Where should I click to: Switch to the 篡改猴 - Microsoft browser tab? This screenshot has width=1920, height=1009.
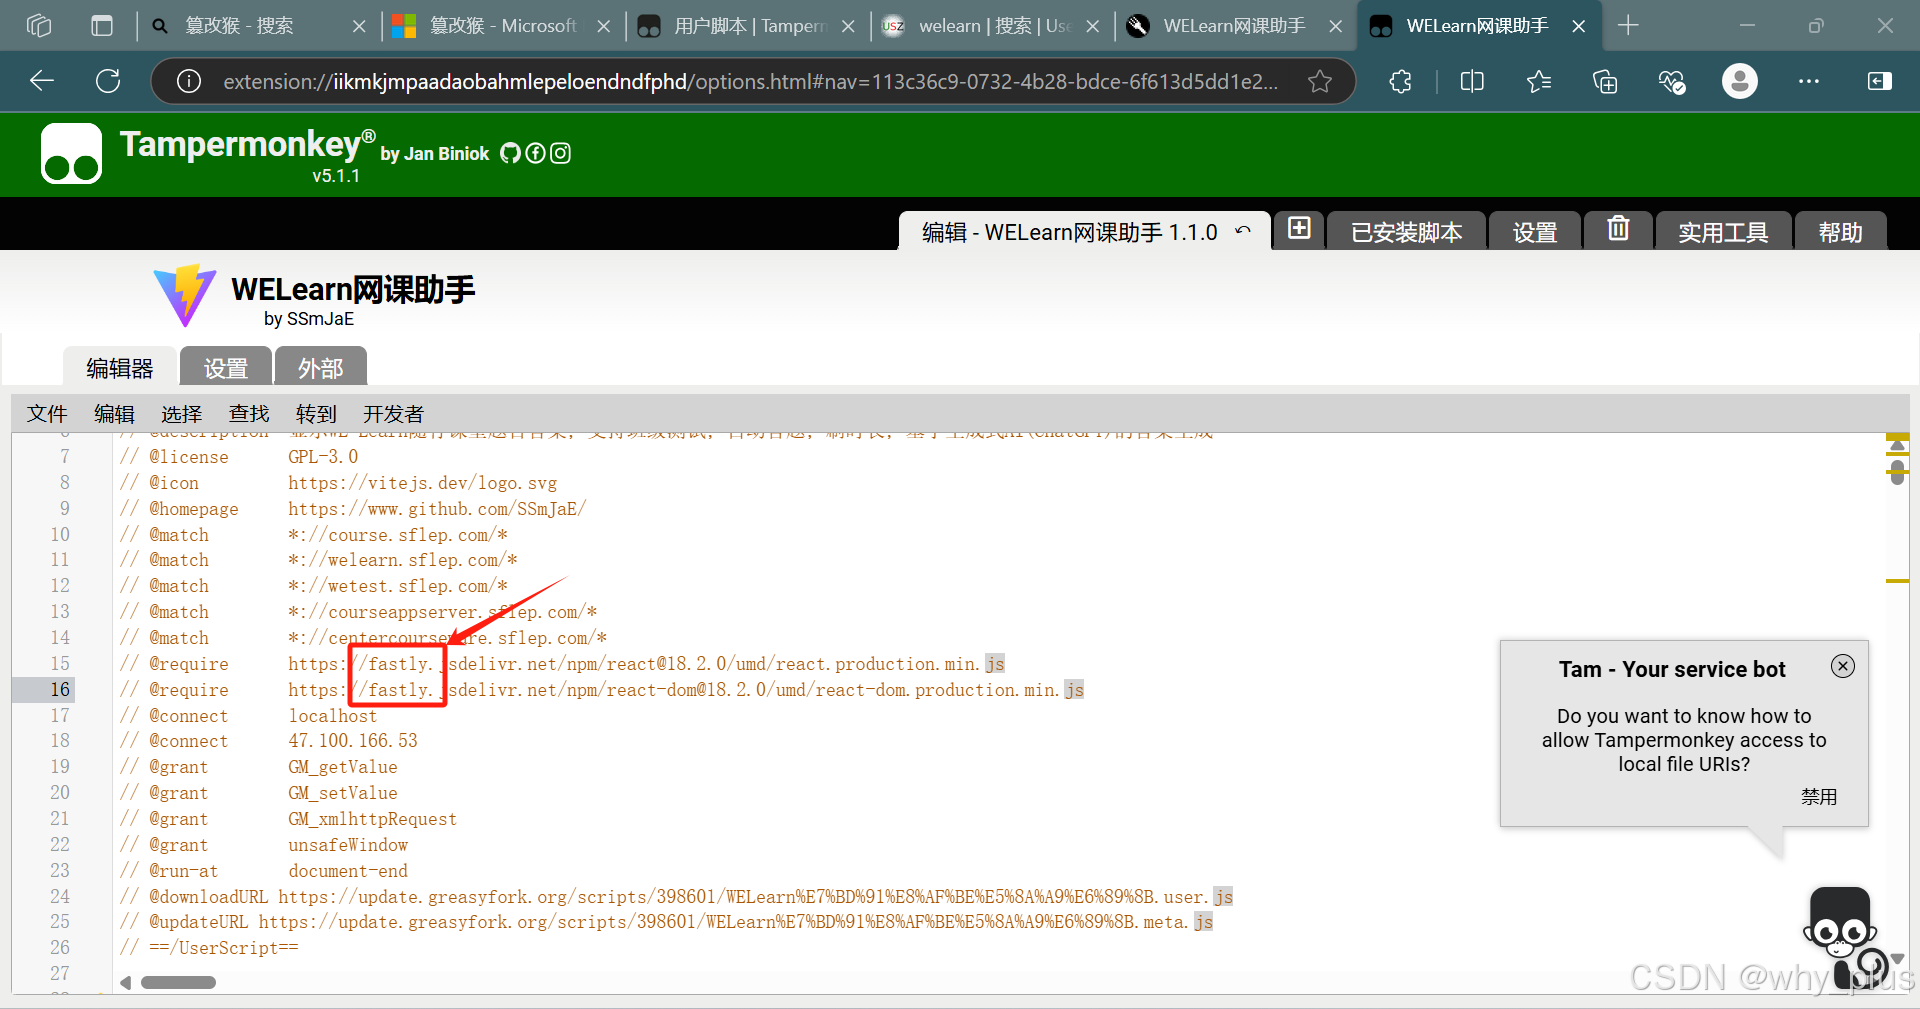503,26
